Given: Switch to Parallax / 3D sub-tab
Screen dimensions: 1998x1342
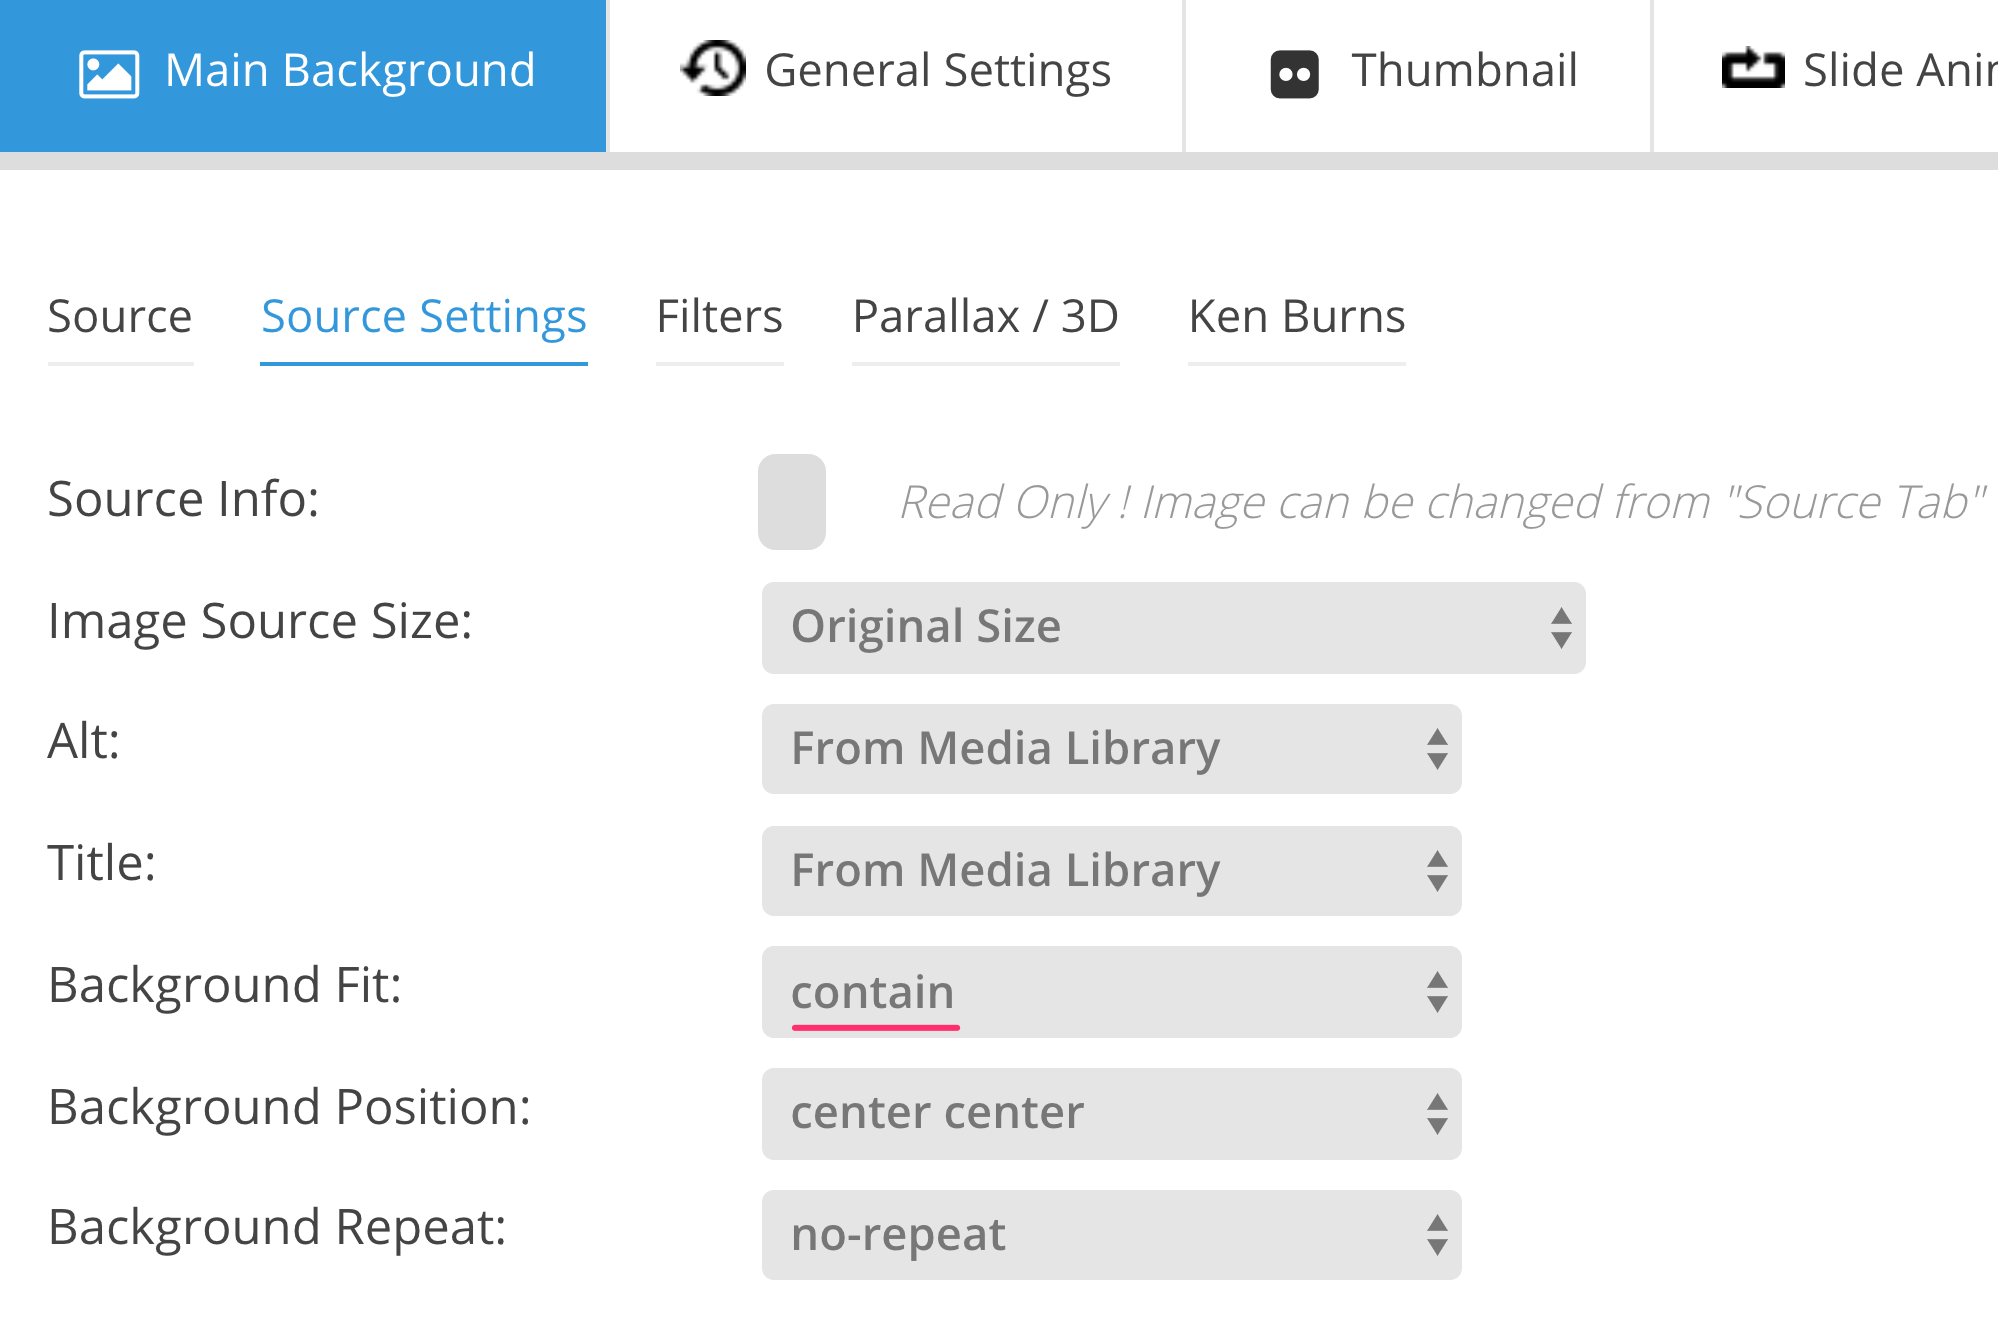Looking at the screenshot, I should [985, 317].
